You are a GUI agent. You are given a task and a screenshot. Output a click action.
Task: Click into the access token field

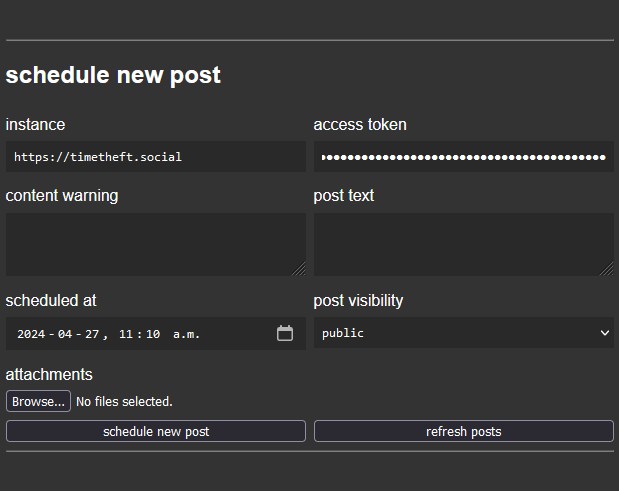463,157
